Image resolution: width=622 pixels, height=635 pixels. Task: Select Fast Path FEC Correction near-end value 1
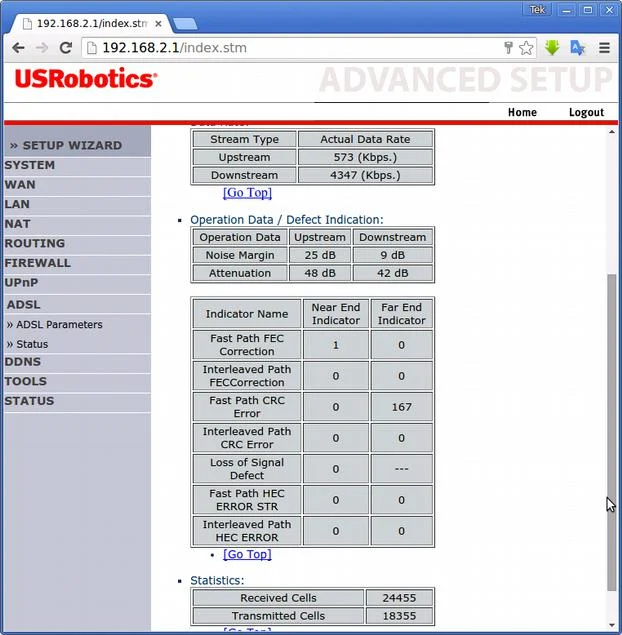pyautogui.click(x=336, y=345)
